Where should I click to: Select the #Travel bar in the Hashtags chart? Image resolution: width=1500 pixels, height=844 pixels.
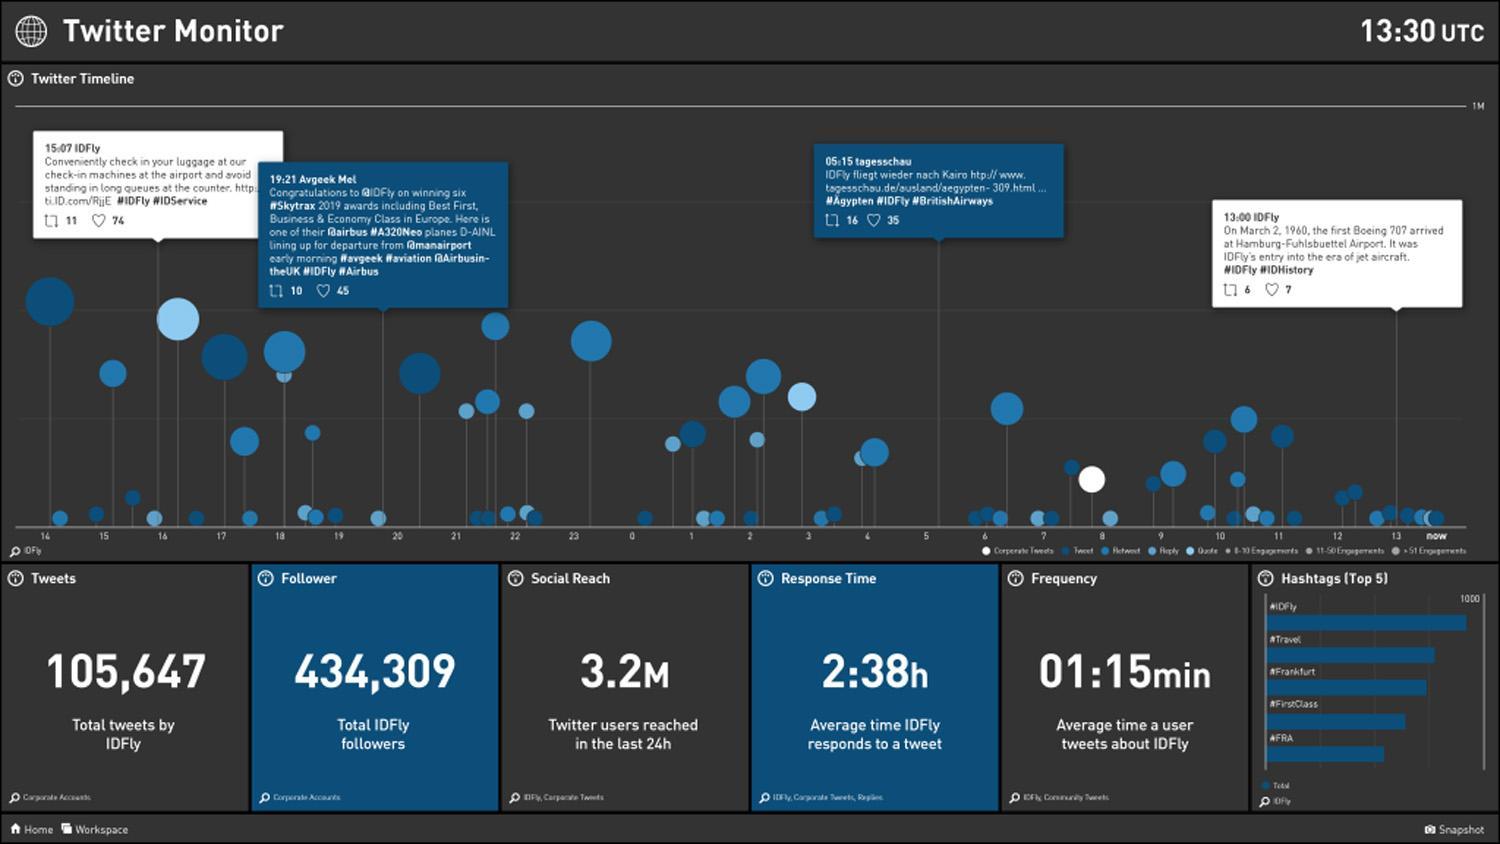(1349, 655)
